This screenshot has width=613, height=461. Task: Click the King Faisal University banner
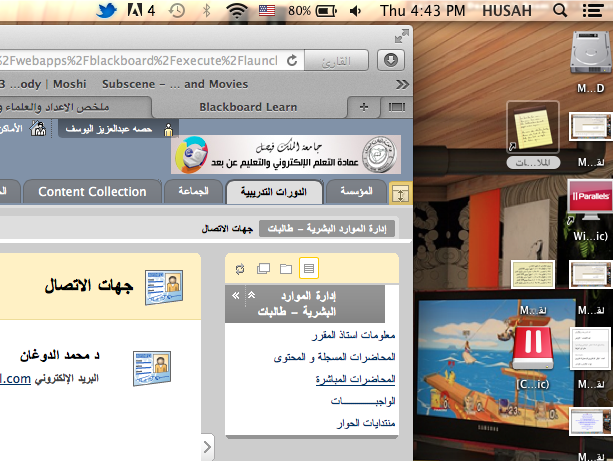click(286, 154)
